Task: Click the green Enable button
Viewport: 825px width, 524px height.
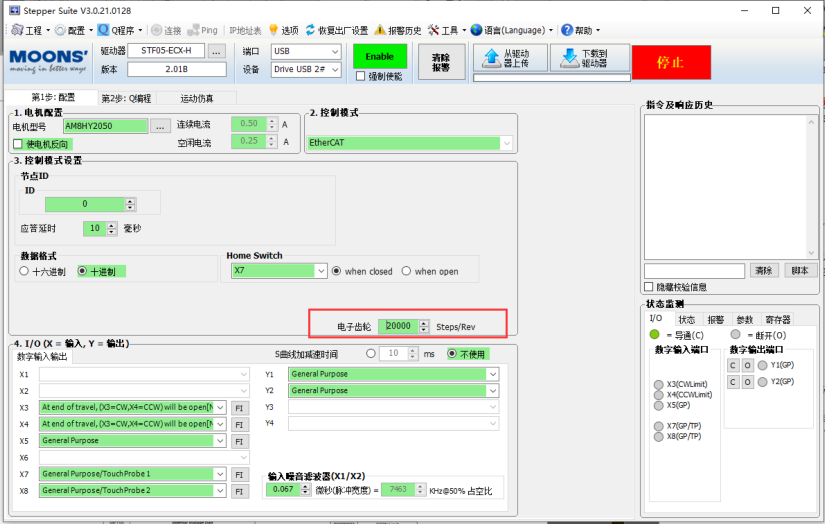Action: click(x=379, y=57)
